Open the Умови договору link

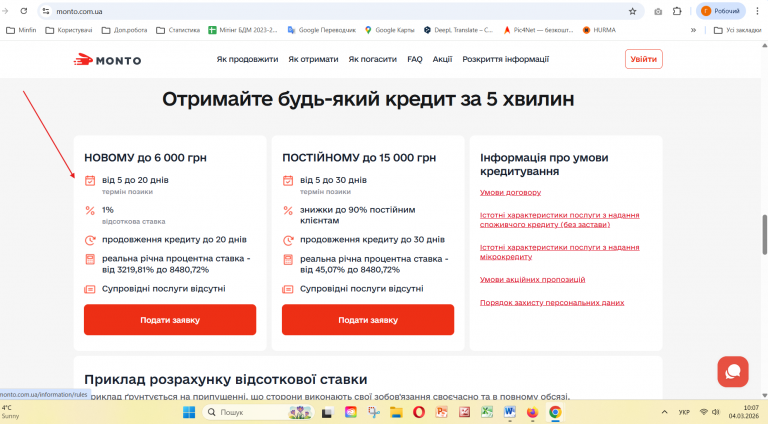coord(510,192)
